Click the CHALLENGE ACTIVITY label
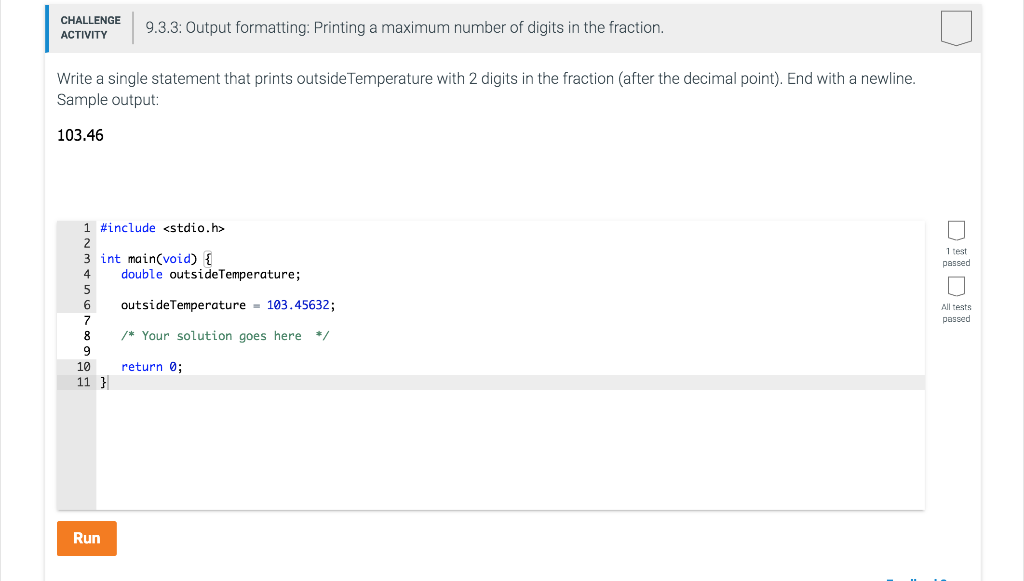This screenshot has width=1024, height=581. [90, 27]
